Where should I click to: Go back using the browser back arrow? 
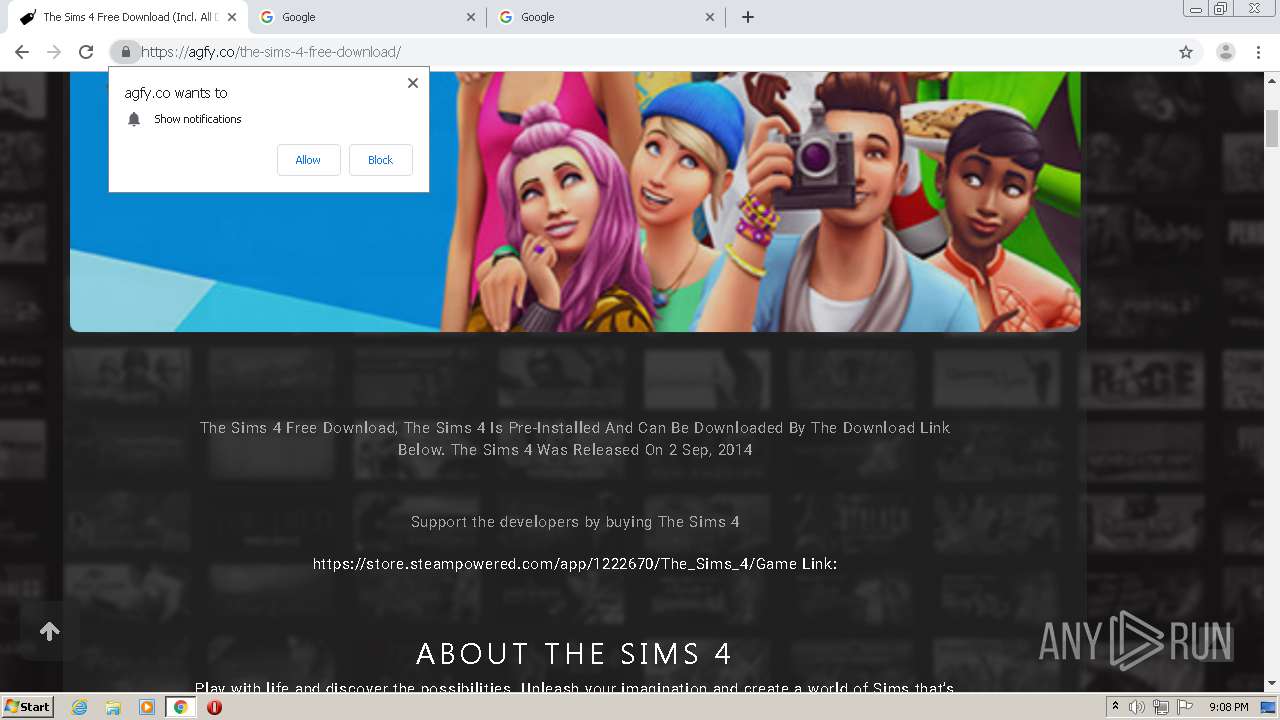tap(22, 52)
